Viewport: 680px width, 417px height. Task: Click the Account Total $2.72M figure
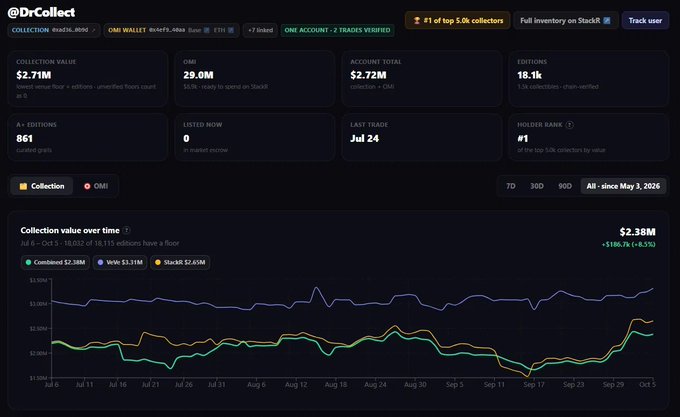coord(368,75)
